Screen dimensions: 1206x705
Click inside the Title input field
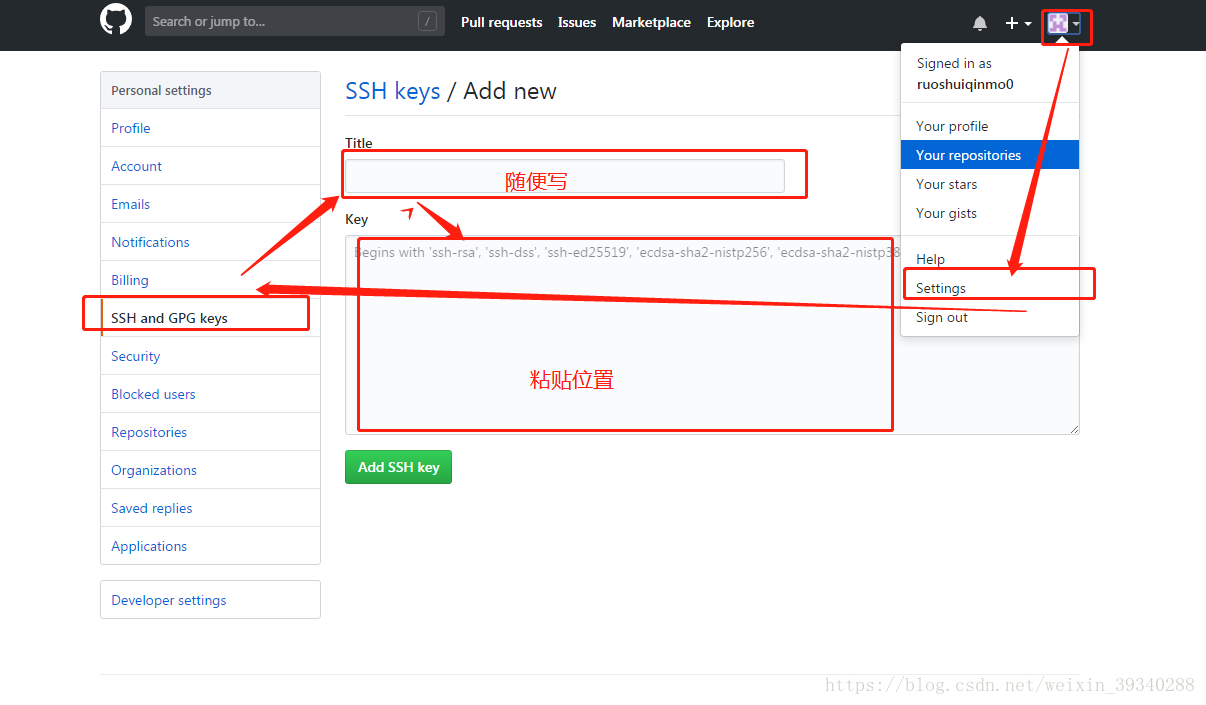coord(565,176)
